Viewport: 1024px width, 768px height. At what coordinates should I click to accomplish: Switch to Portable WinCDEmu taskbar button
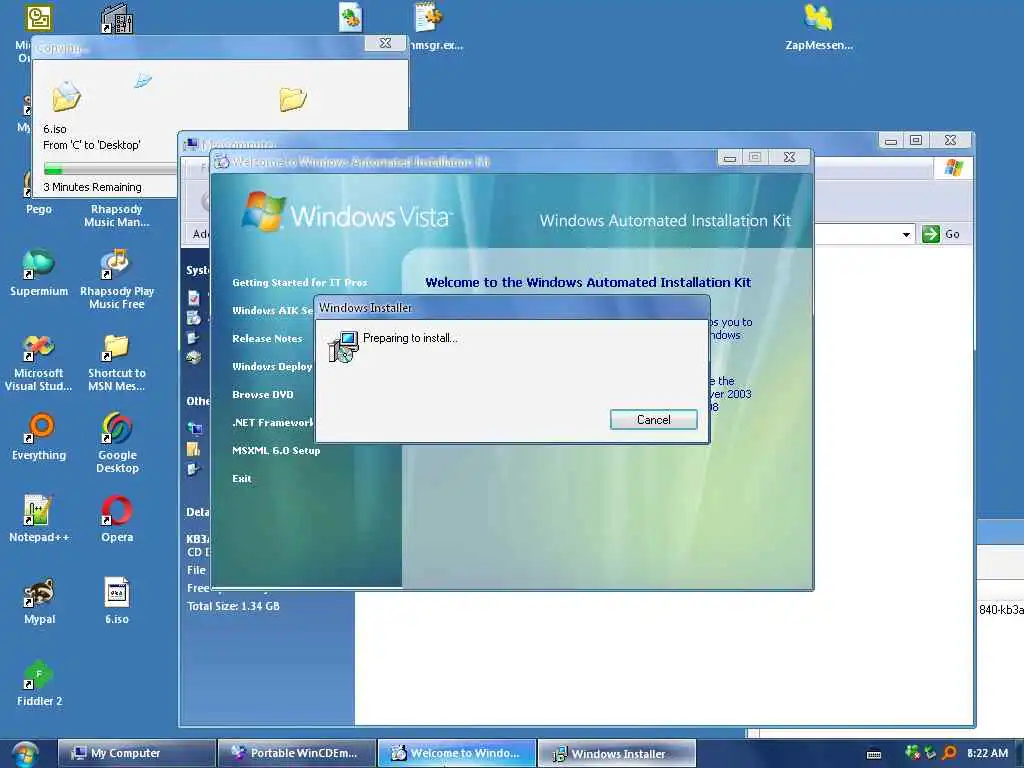(x=296, y=753)
